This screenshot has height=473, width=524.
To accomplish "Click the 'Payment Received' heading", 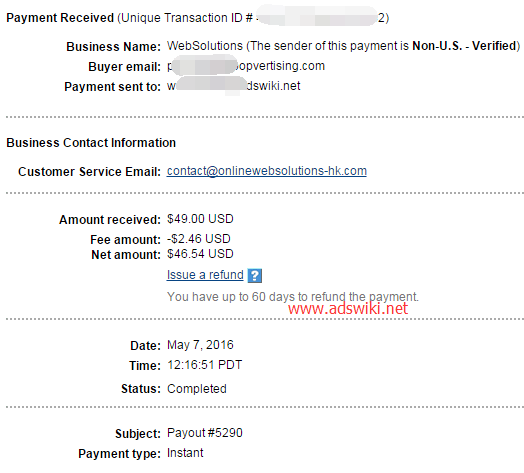I will pos(60,18).
